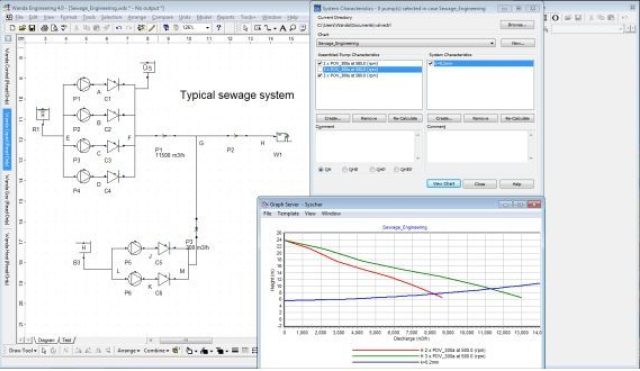Image resolution: width=640 pixels, height=371 pixels.
Task: Click the Redo arrow icon
Action: pos(128,28)
